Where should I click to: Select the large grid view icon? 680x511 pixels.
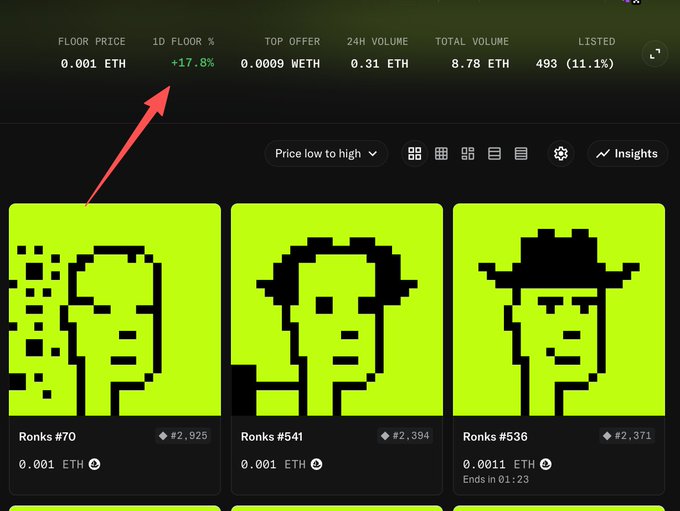pos(415,154)
